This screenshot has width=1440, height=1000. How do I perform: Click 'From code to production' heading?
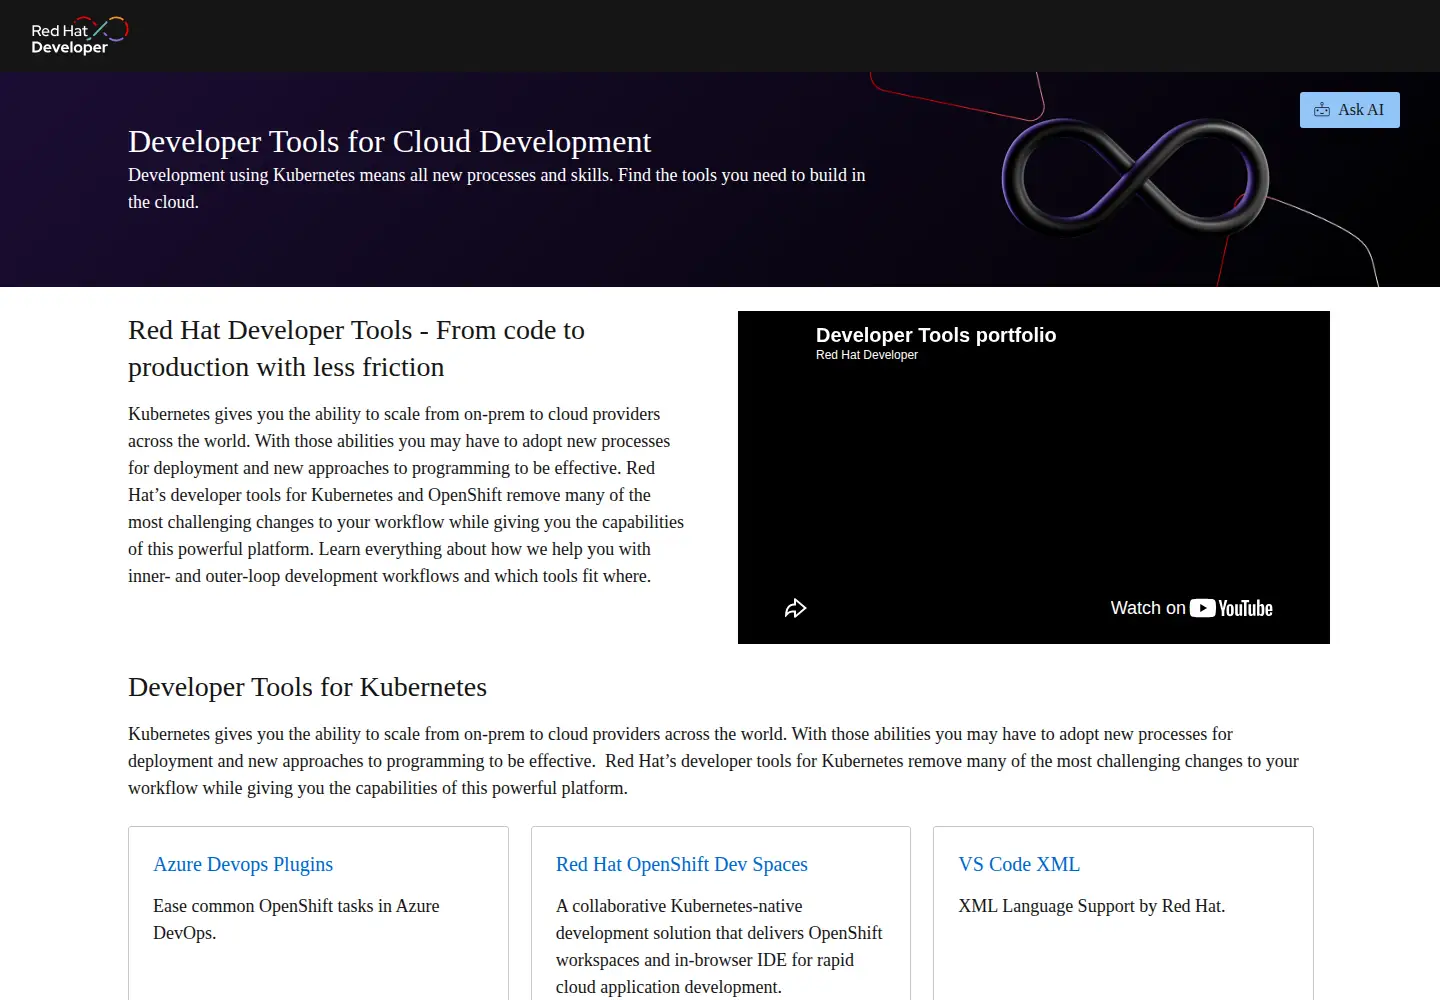[x=356, y=349]
